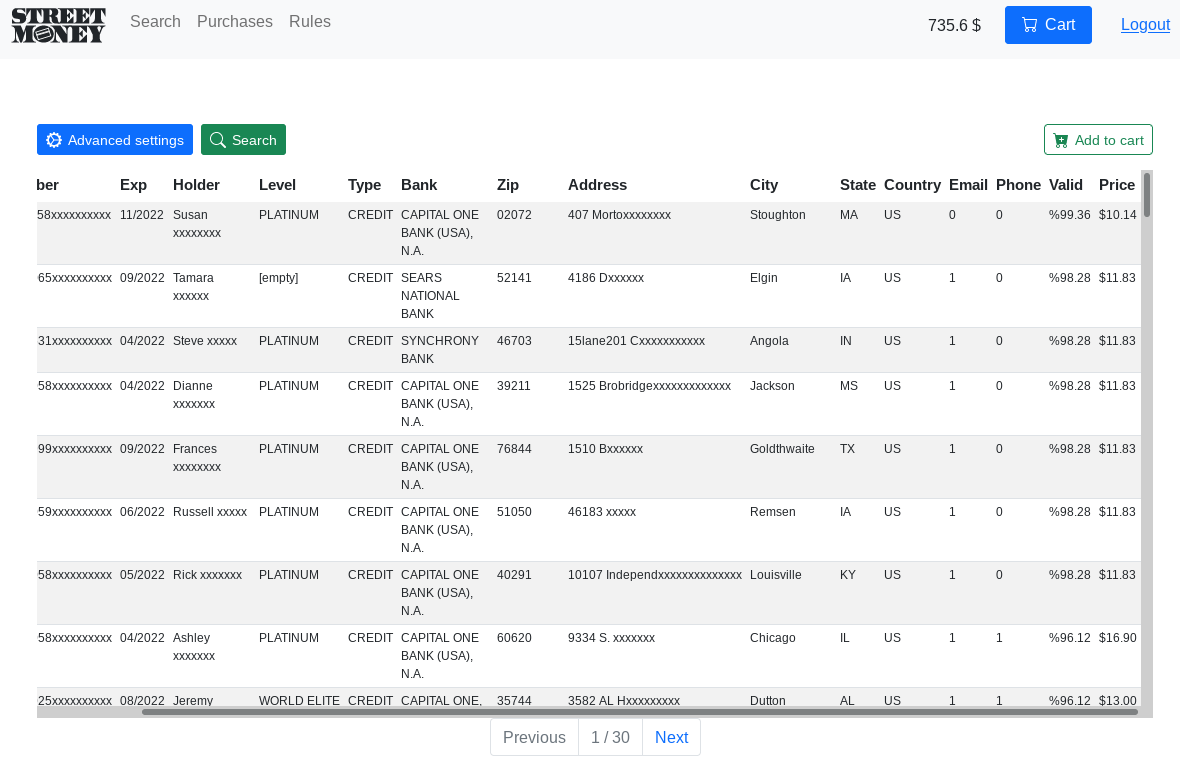This screenshot has width=1180, height=775.
Task: Open the Purchases menu item
Action: 234,21
